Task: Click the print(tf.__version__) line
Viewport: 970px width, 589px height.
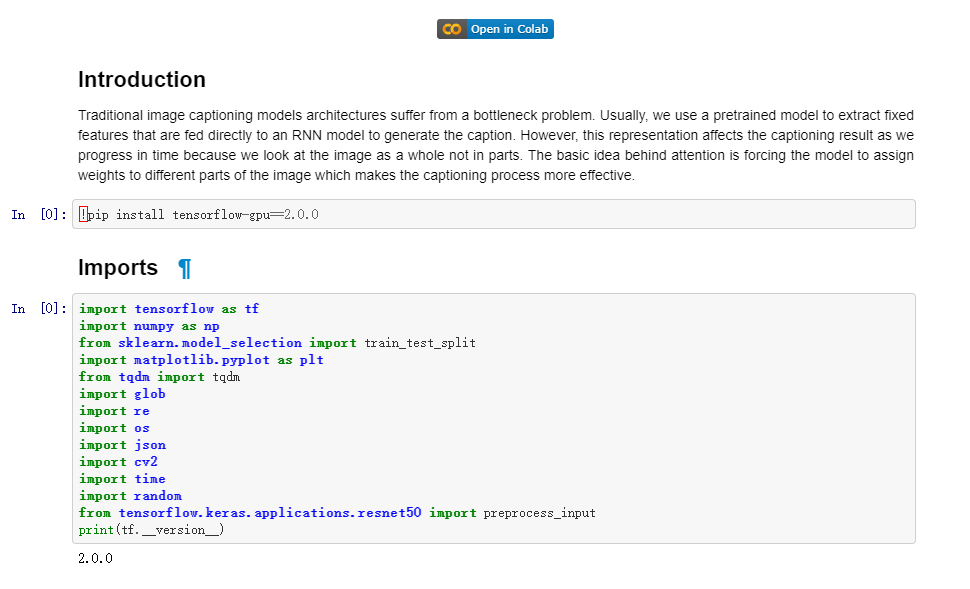Action: (151, 530)
